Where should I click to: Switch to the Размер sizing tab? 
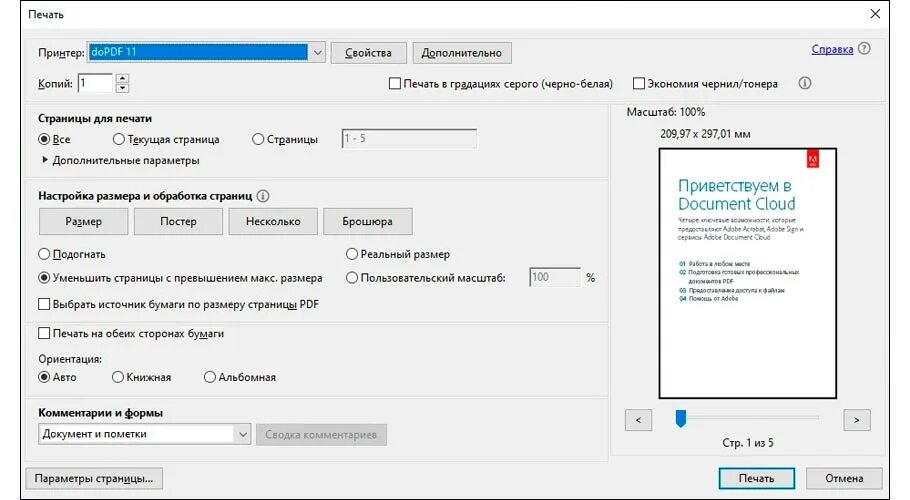84,222
